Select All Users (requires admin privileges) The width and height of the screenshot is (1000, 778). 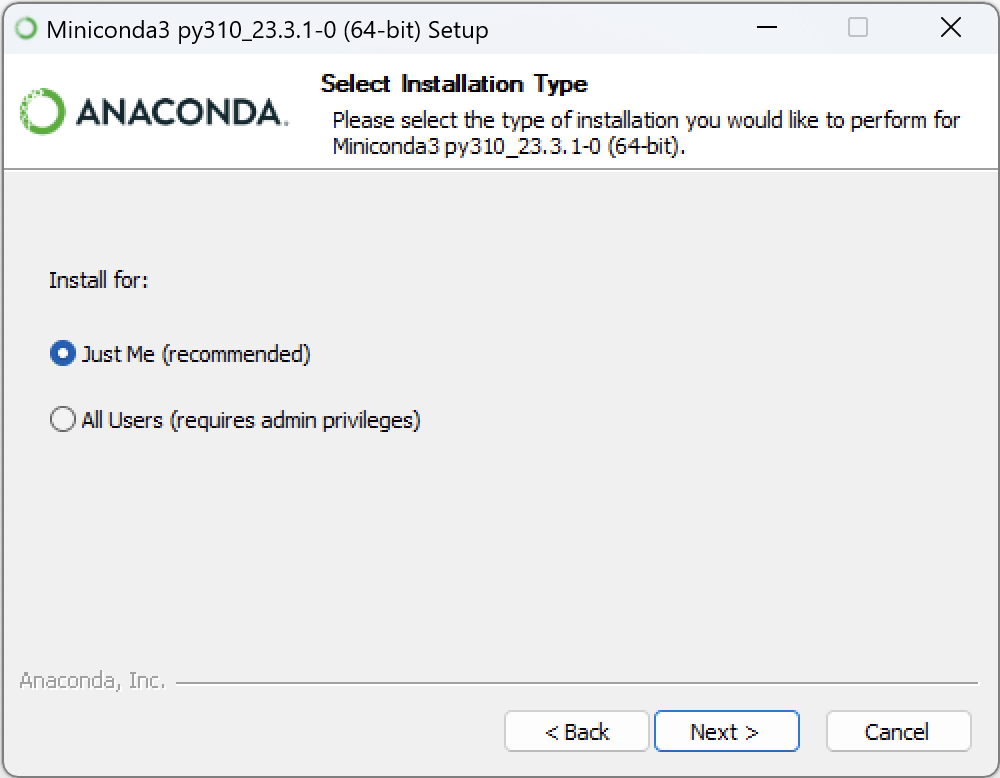pos(62,419)
